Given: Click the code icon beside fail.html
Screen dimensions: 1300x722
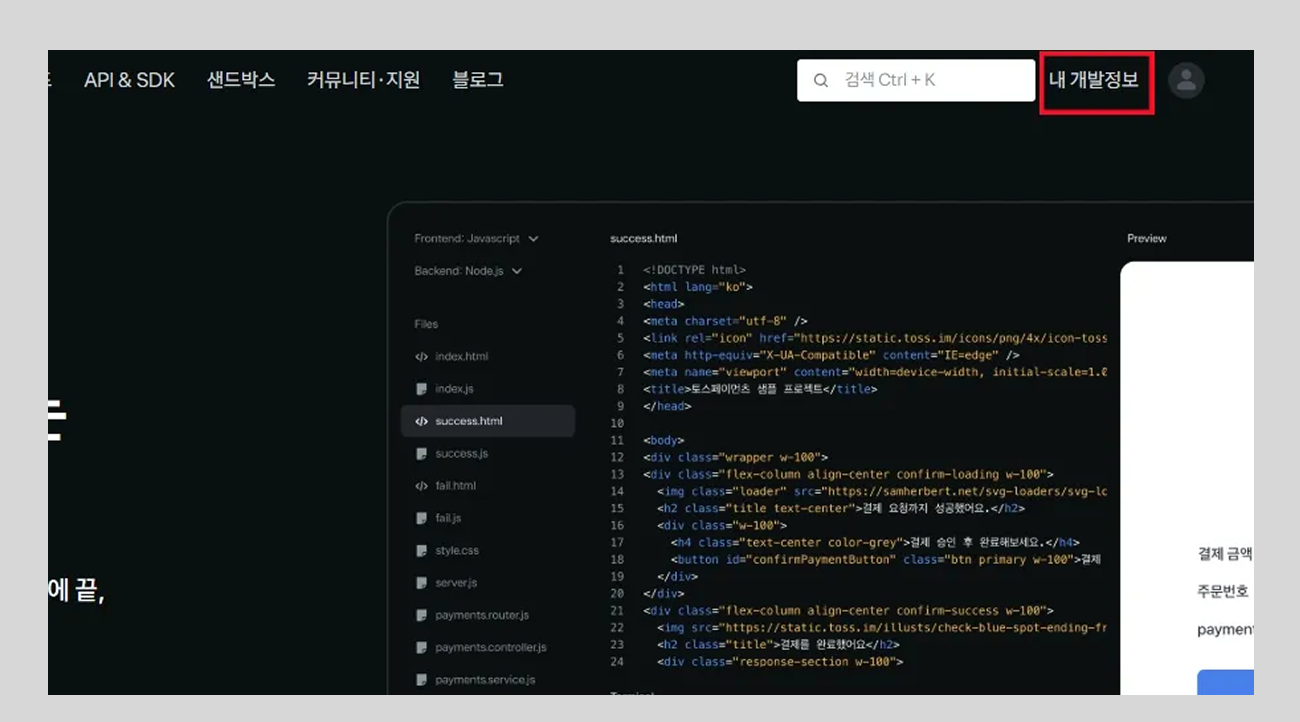Looking at the screenshot, I should pyautogui.click(x=421, y=486).
